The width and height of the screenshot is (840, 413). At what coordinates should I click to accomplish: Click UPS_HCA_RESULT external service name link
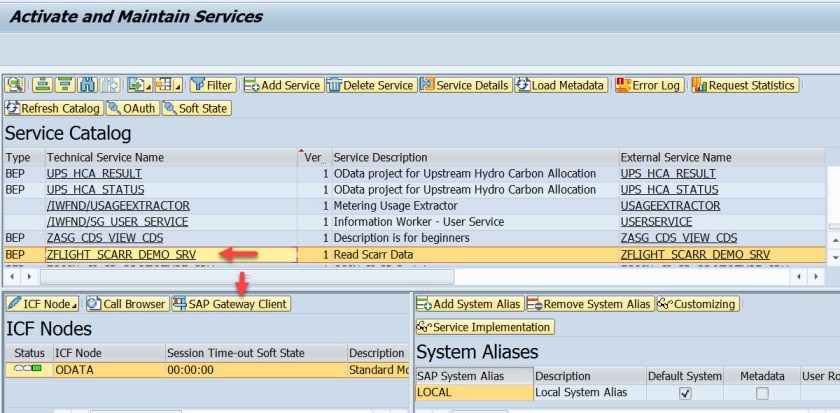668,173
